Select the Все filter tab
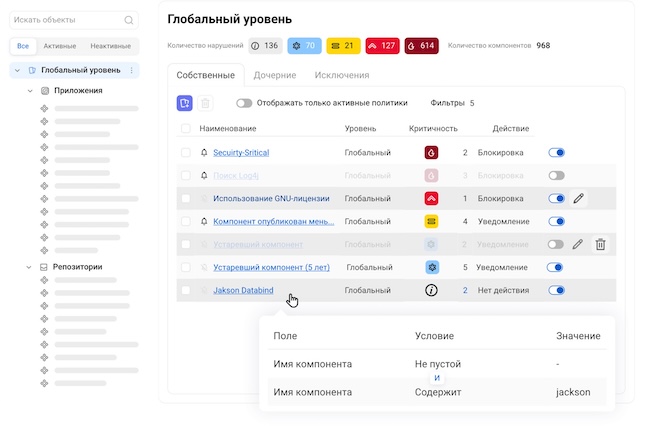The height and width of the screenshot is (426, 650). 23,46
